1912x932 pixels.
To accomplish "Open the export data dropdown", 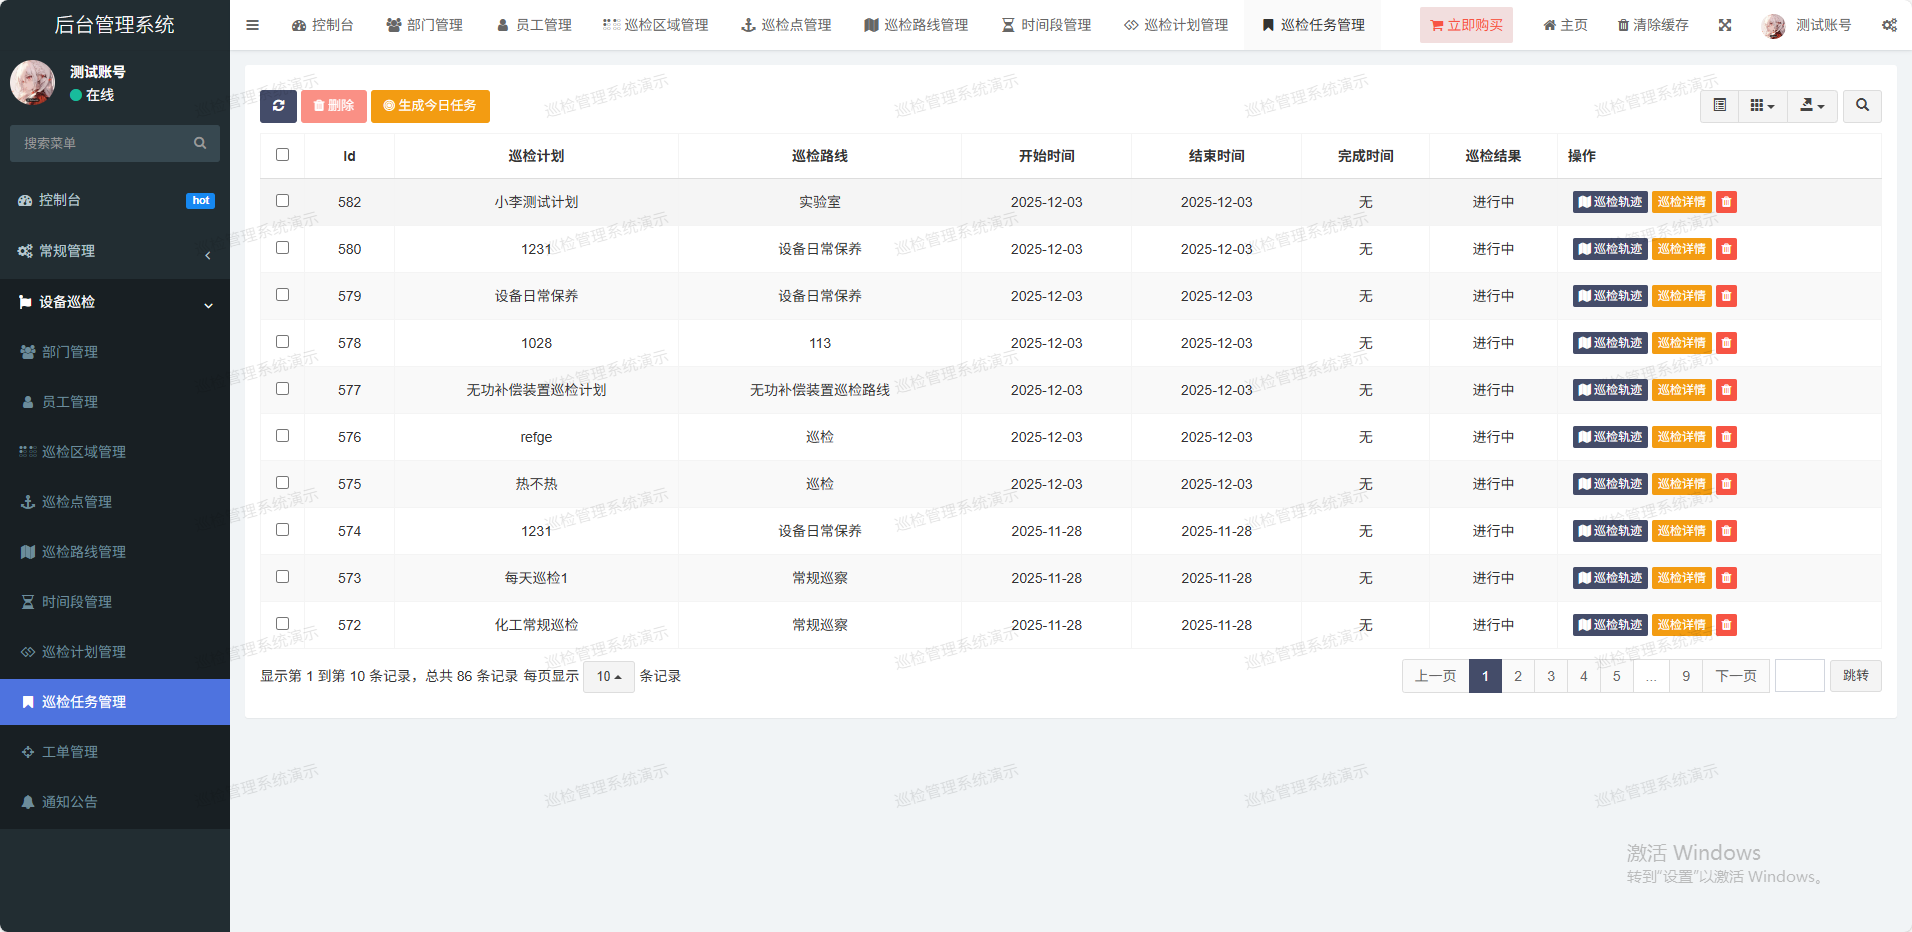I will (1812, 105).
